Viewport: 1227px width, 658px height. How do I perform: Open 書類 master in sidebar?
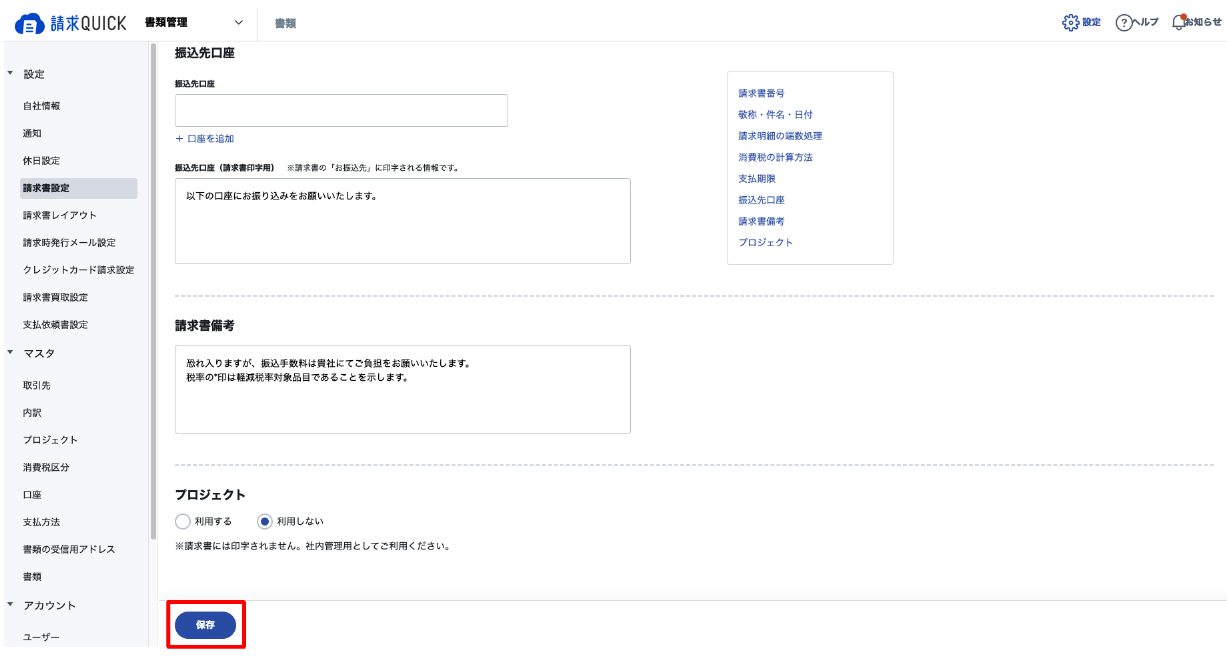[32, 577]
